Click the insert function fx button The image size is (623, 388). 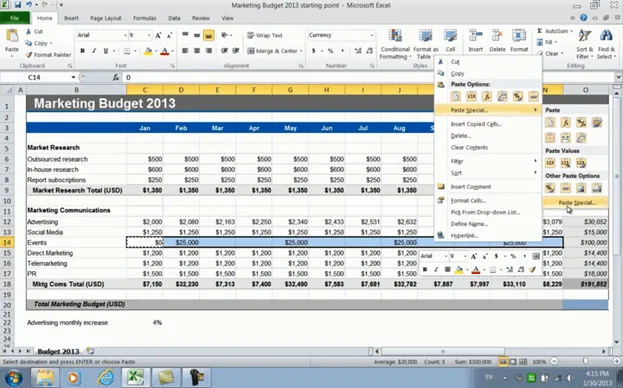pos(116,77)
